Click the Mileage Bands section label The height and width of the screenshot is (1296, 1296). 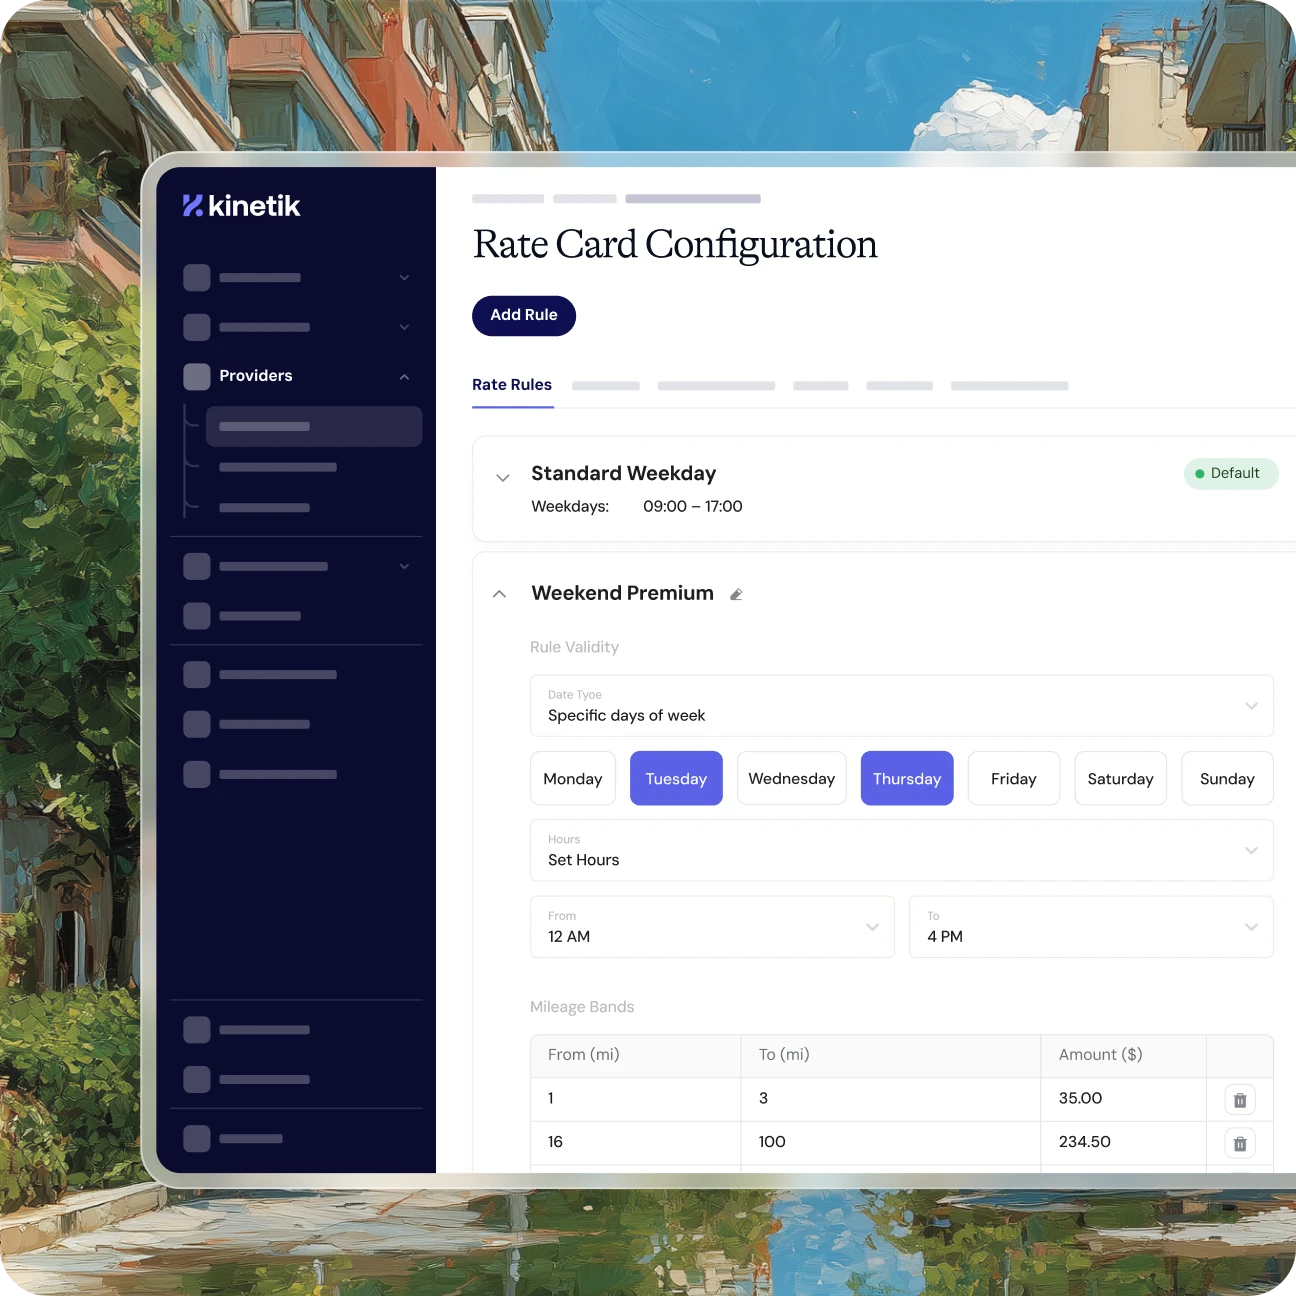[x=582, y=1007]
